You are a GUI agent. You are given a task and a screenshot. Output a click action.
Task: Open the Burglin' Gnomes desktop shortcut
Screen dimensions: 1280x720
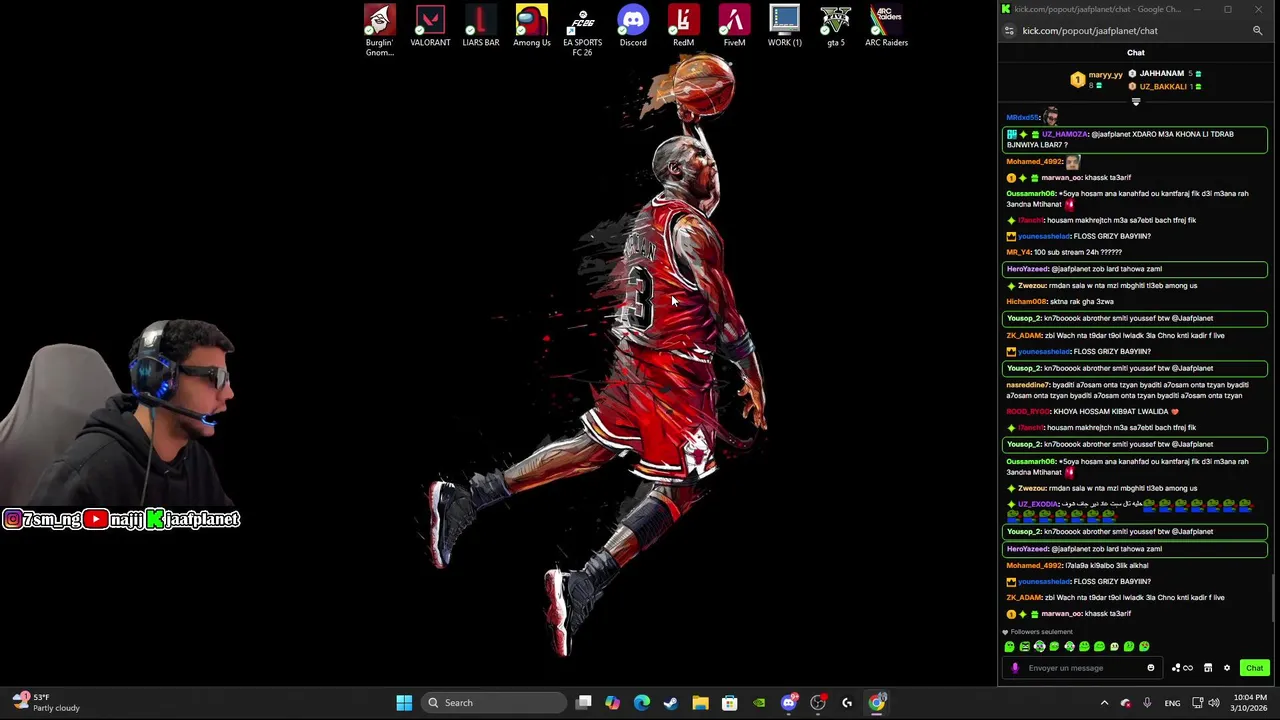pos(379,30)
